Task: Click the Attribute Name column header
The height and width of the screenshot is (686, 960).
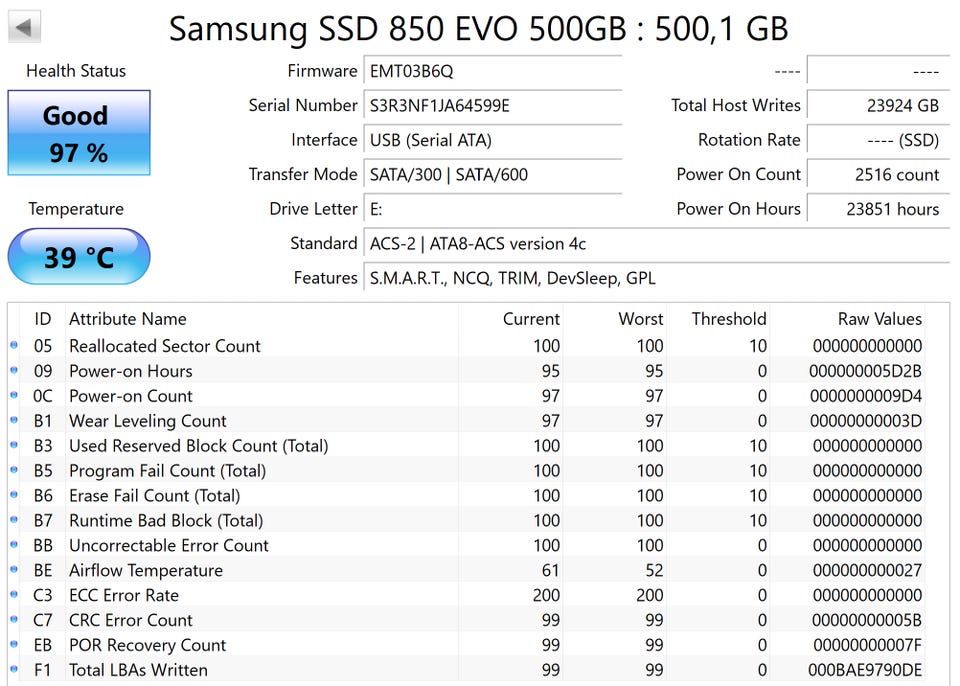Action: click(x=128, y=319)
